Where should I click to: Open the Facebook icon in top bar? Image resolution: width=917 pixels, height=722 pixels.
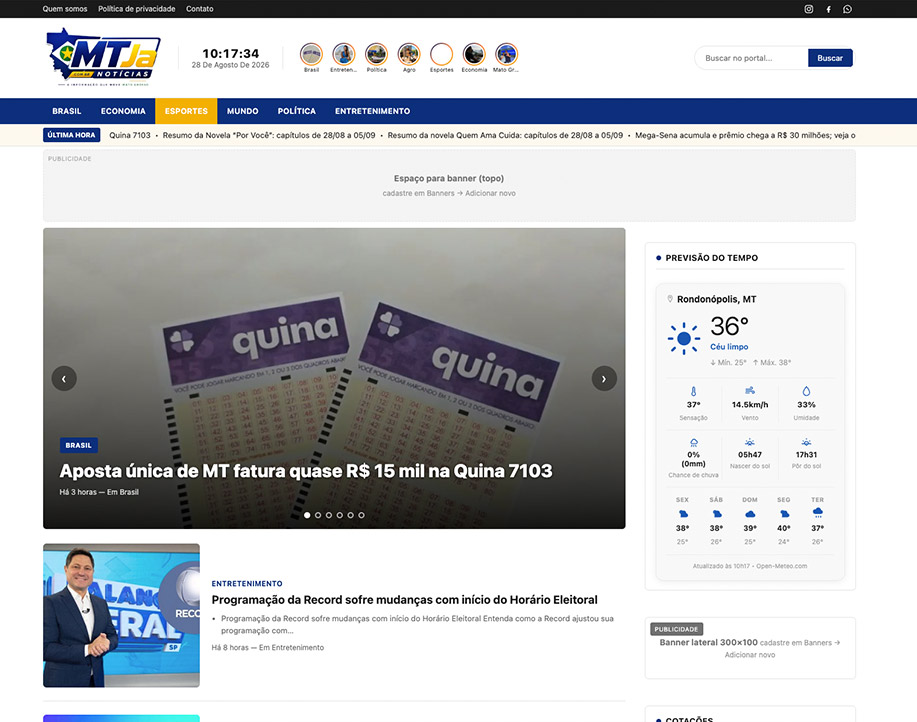tap(828, 9)
